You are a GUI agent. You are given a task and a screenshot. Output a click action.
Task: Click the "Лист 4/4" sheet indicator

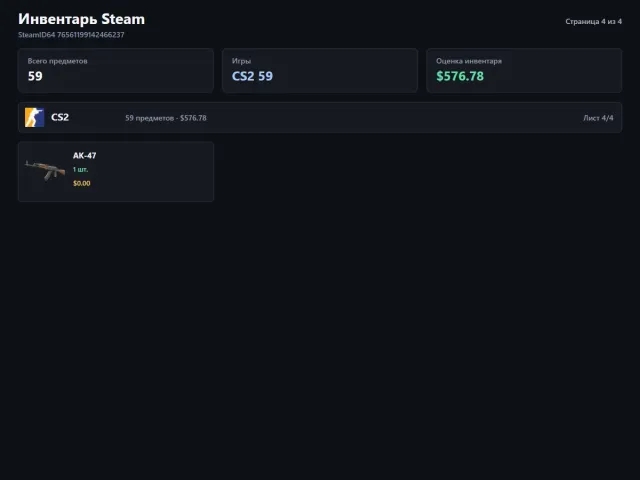click(x=598, y=118)
